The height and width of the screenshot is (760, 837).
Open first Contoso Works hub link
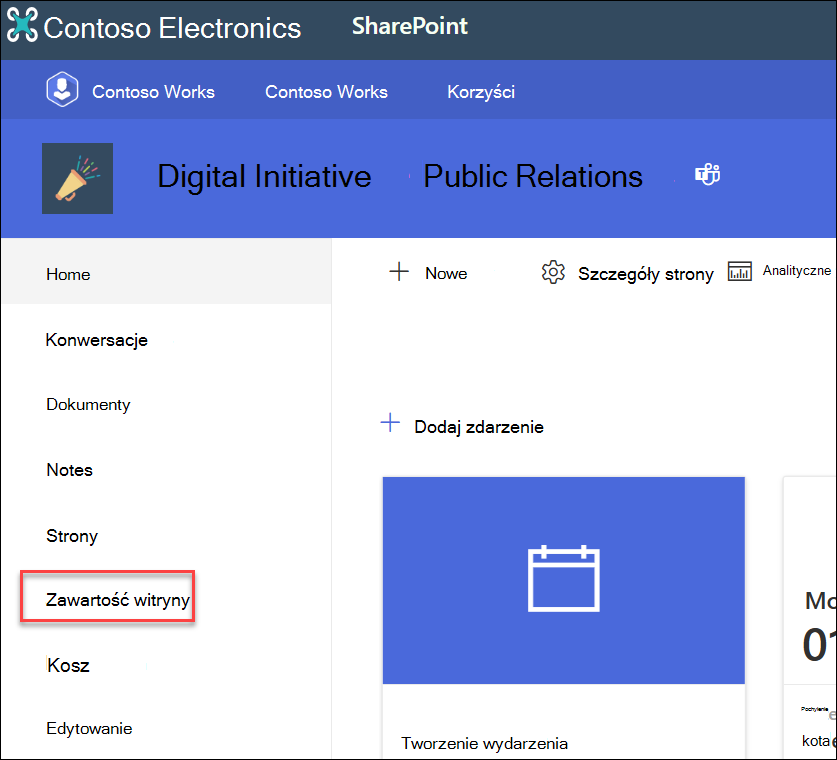click(153, 92)
